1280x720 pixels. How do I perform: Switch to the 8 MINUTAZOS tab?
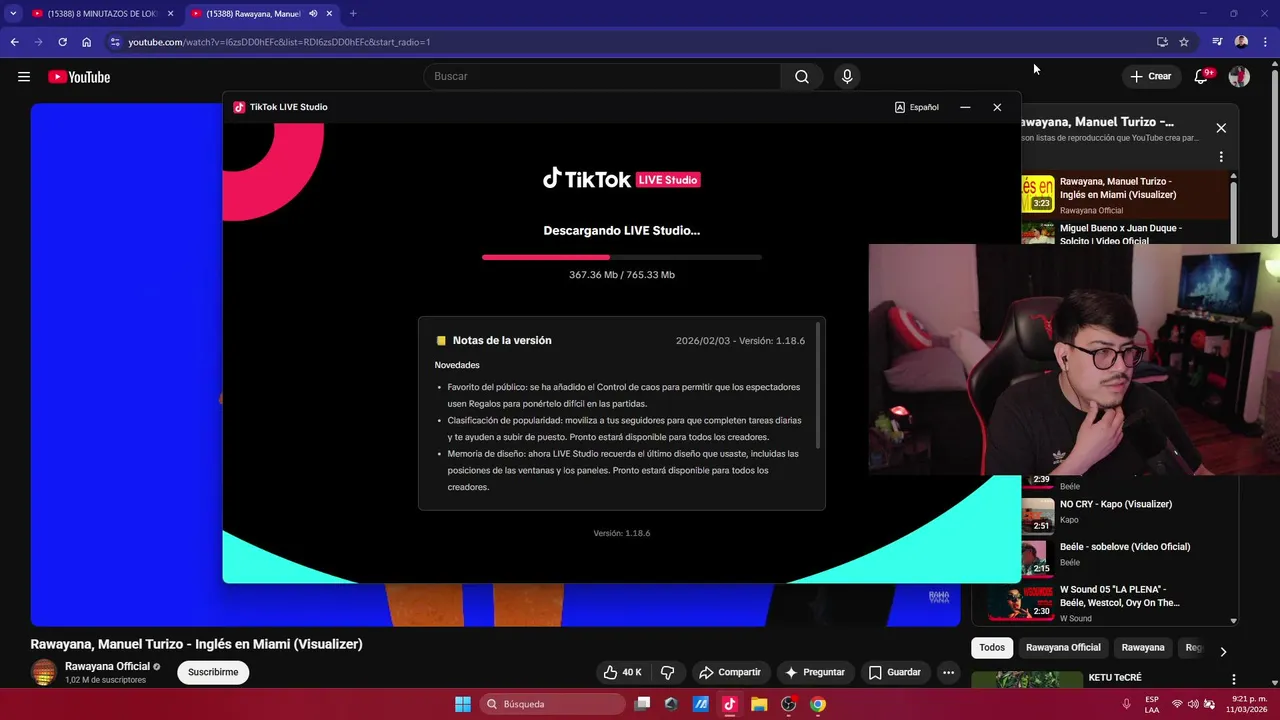pyautogui.click(x=102, y=14)
